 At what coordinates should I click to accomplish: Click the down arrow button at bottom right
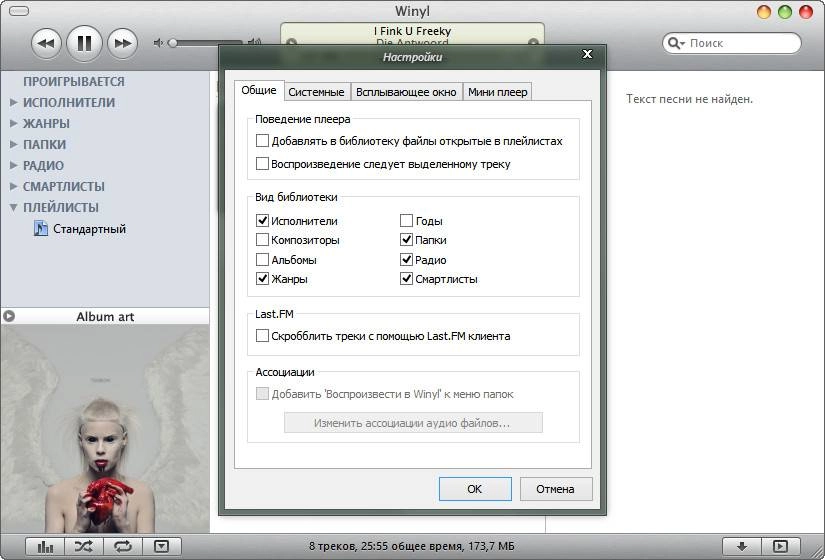(x=742, y=546)
